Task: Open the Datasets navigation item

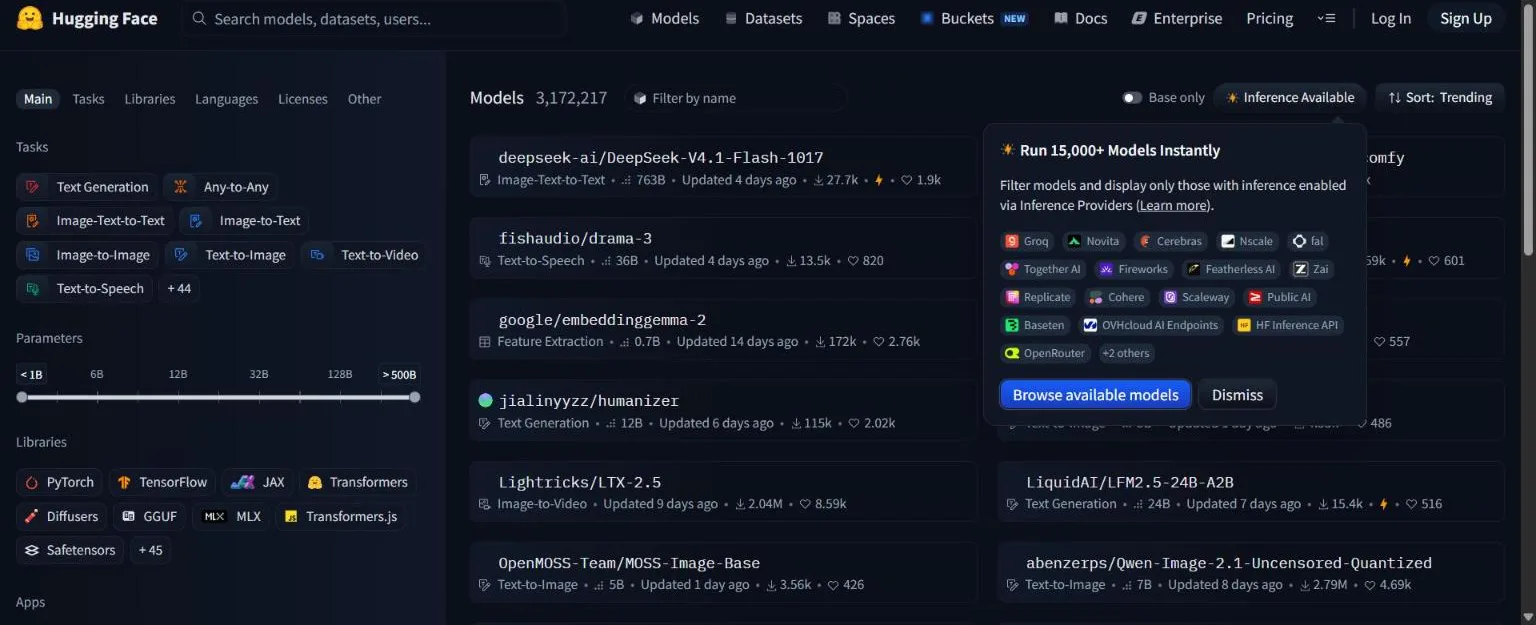Action: (x=763, y=18)
